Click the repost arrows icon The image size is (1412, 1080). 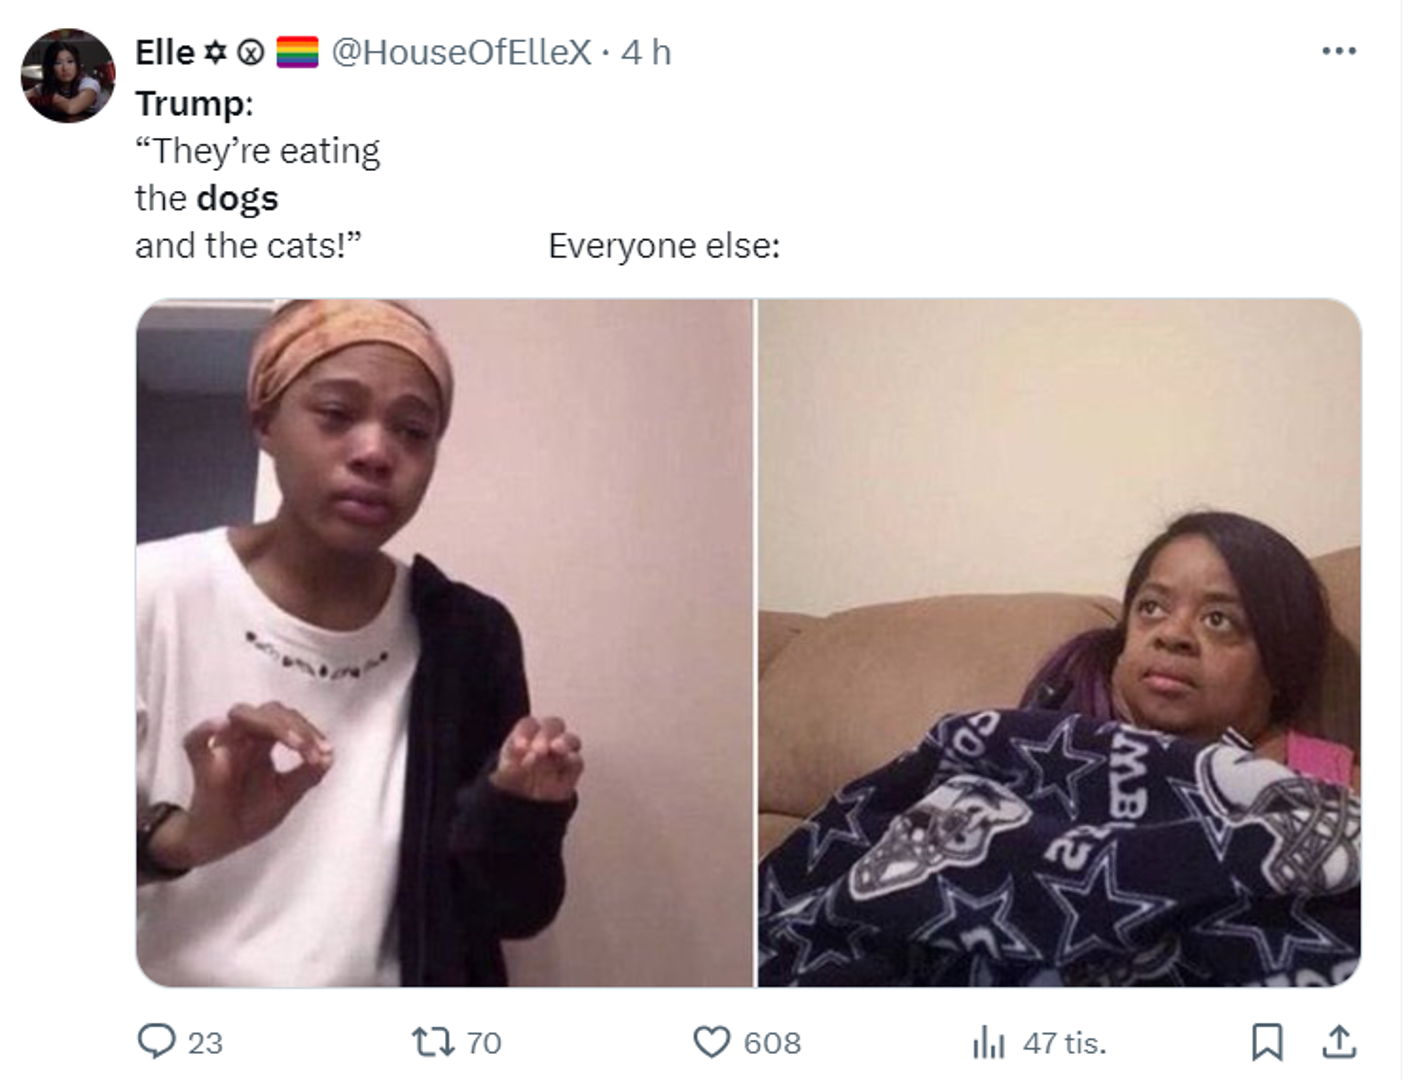[433, 1042]
